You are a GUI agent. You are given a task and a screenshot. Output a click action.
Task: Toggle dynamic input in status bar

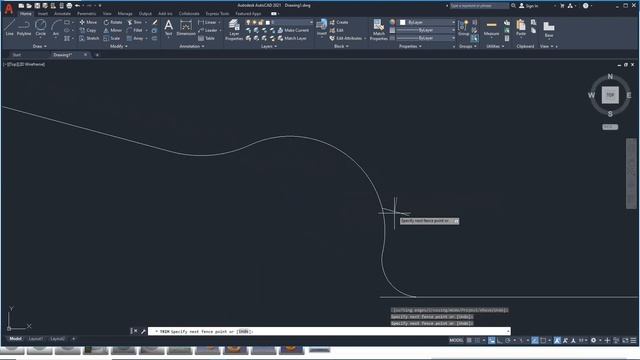pos(491,340)
